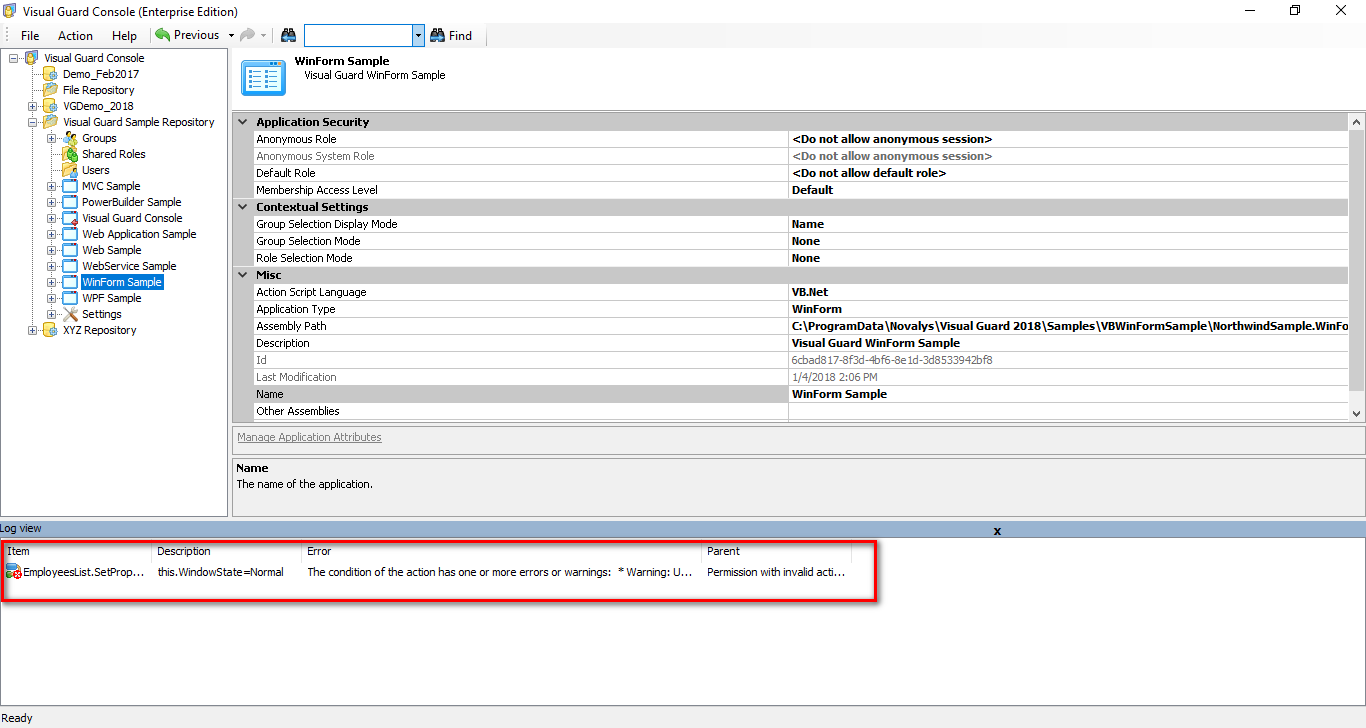
Task: Click the File Repository icon
Action: pos(52,90)
